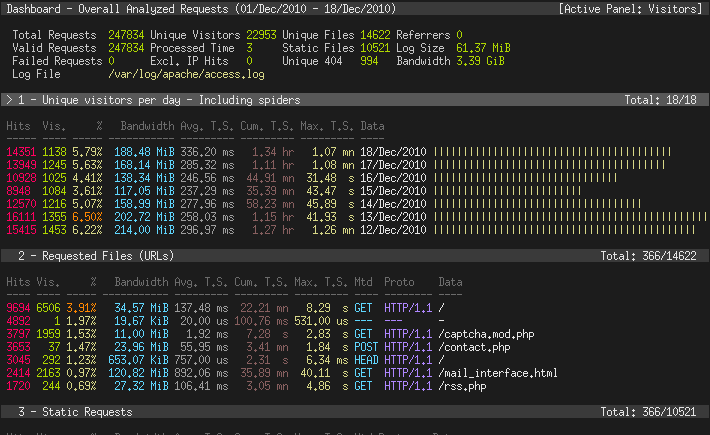
Task: Click the Total: 366/10521 counter
Action: coord(648,412)
